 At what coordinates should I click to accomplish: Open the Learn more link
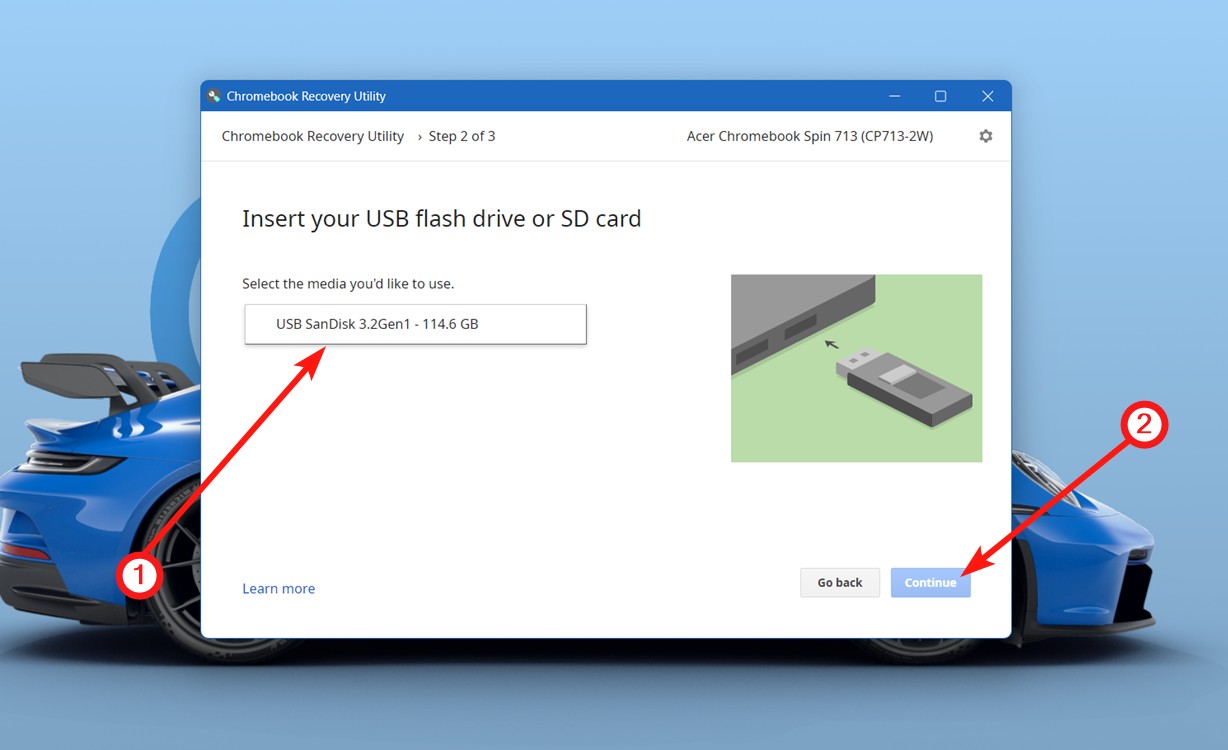[x=278, y=588]
